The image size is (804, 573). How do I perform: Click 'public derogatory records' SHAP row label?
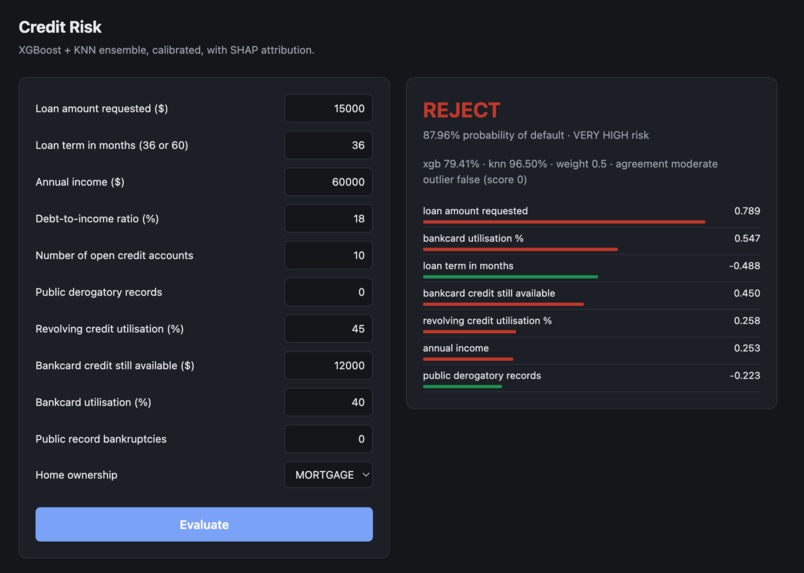[482, 376]
